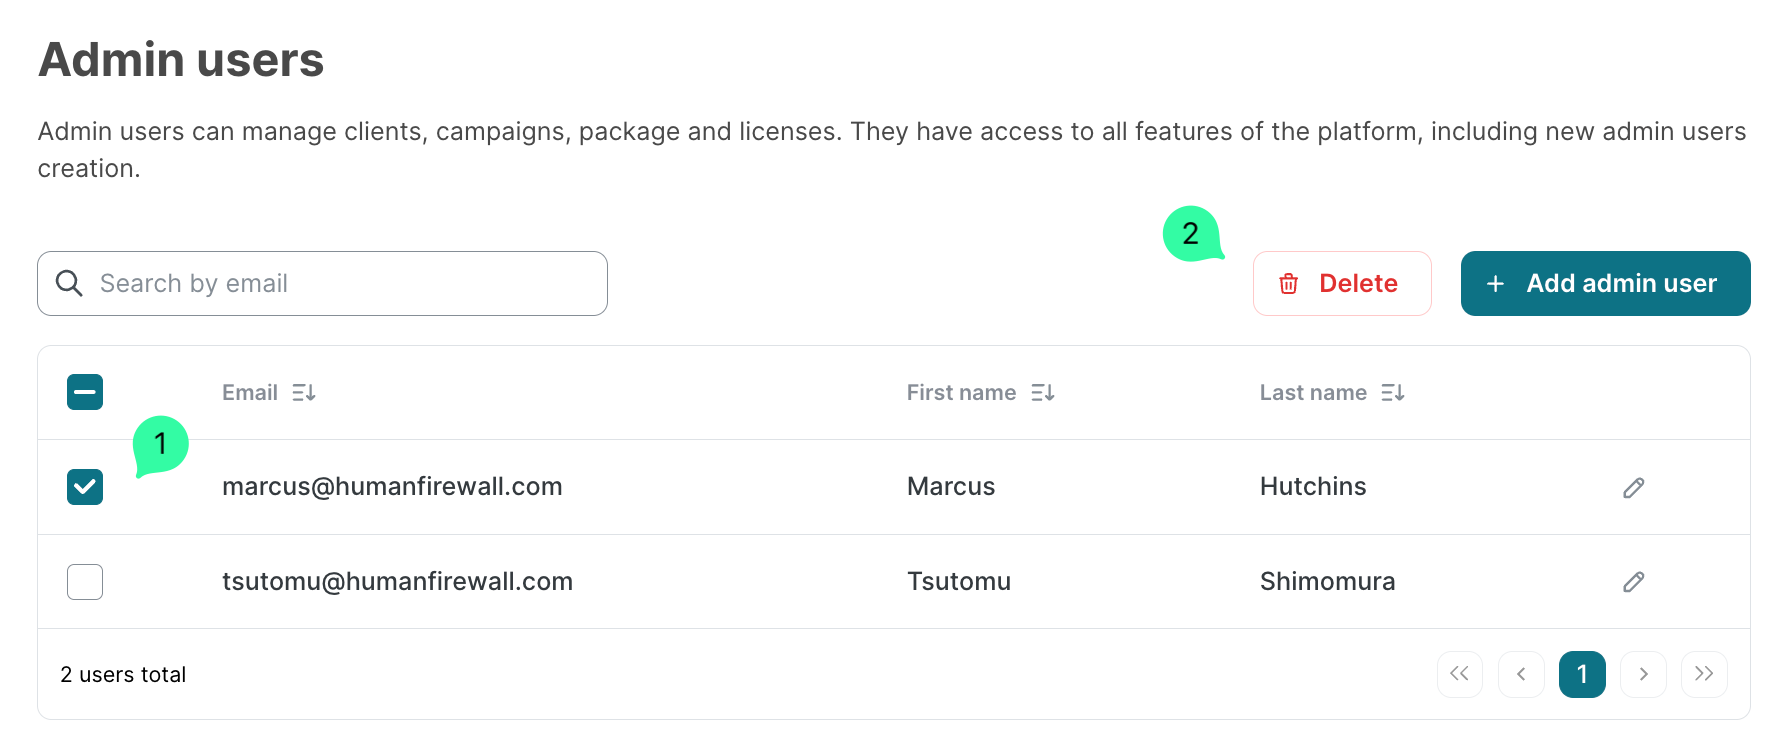Toggle the select-all header checkbox

(x=85, y=392)
